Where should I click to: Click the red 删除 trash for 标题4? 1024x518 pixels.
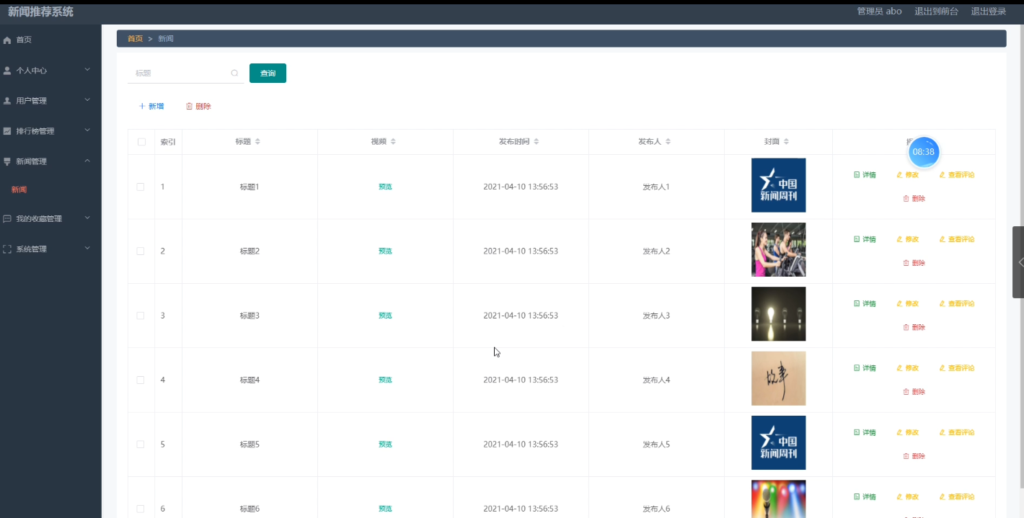(914, 391)
